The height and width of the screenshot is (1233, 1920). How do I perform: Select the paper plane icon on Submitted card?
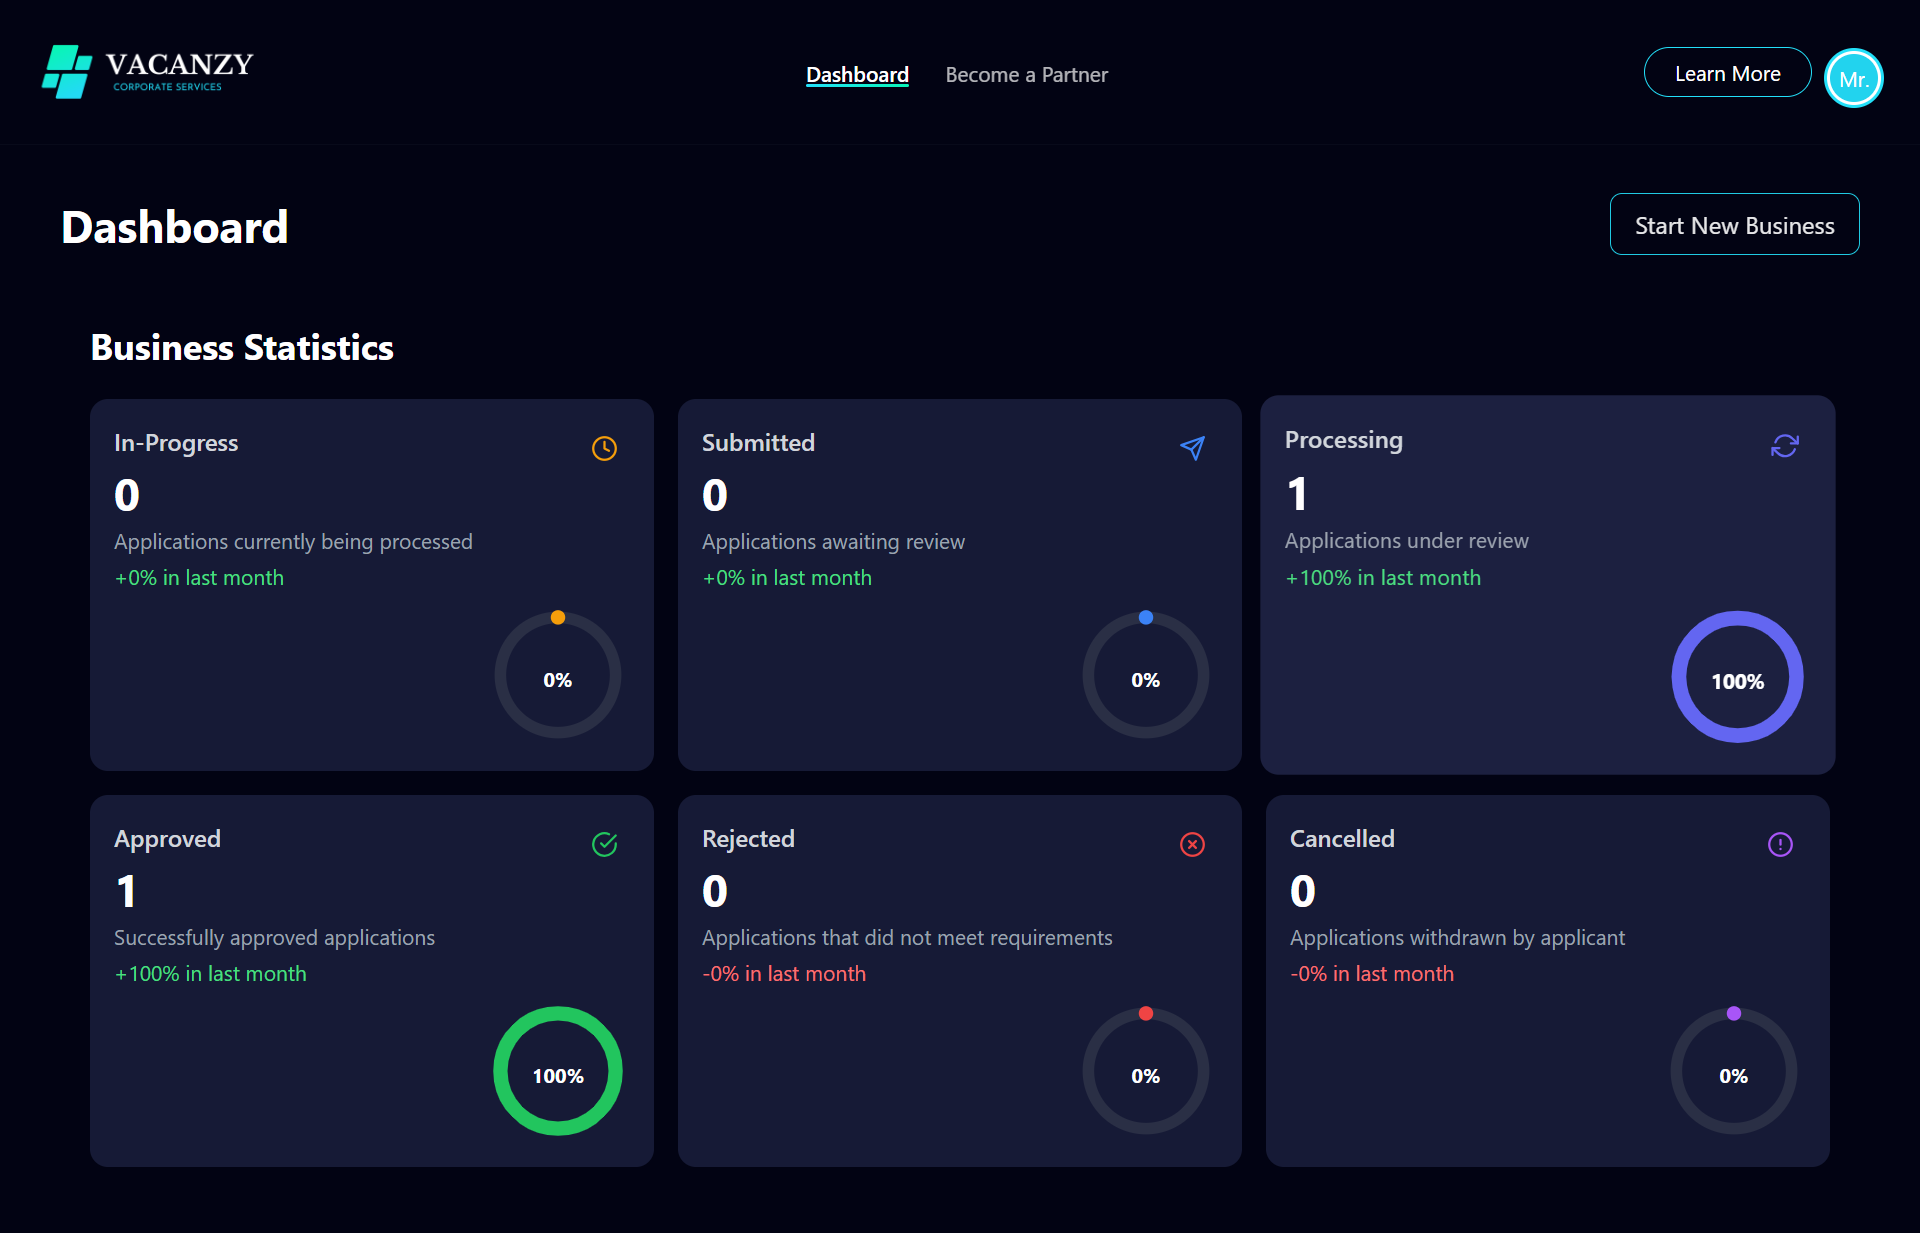1192,448
